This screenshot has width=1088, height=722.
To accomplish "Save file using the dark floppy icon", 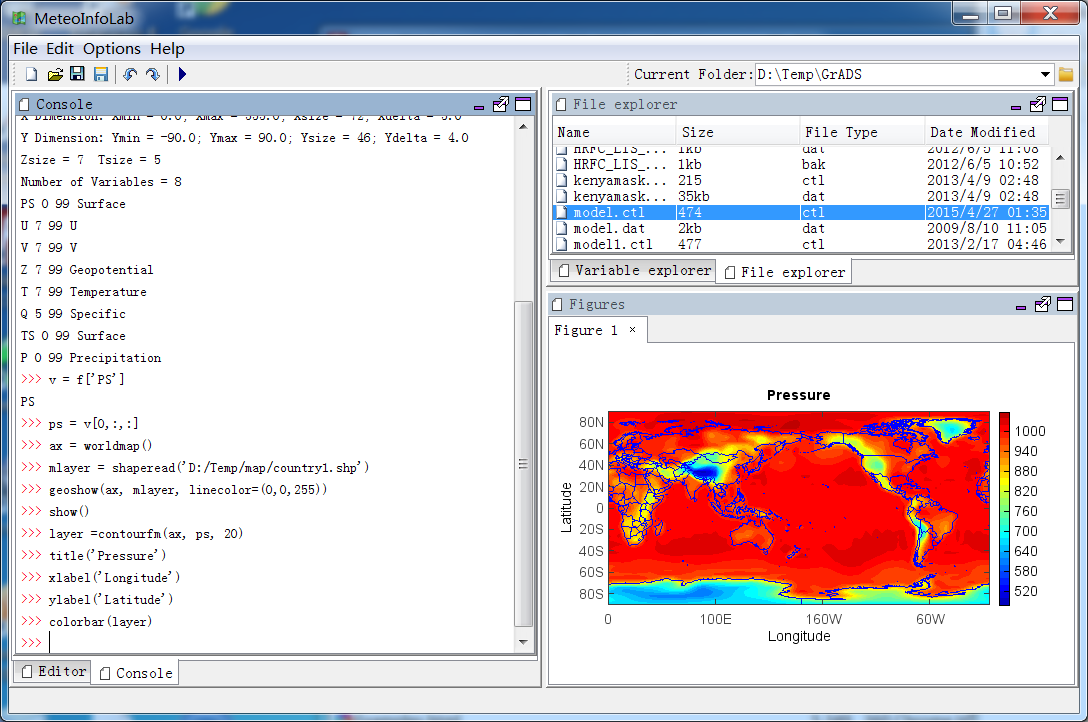I will [x=78, y=74].
